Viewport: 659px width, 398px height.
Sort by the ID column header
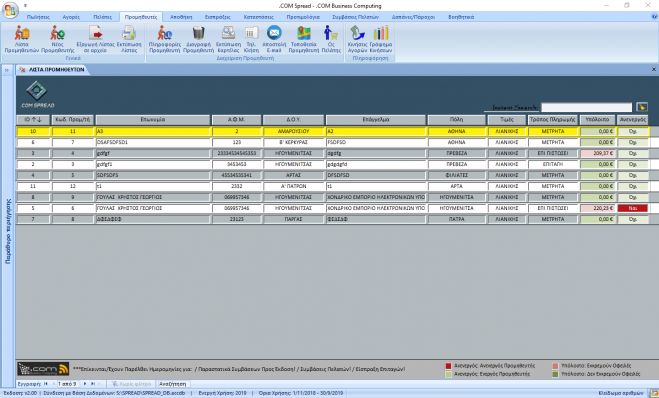(x=33, y=120)
